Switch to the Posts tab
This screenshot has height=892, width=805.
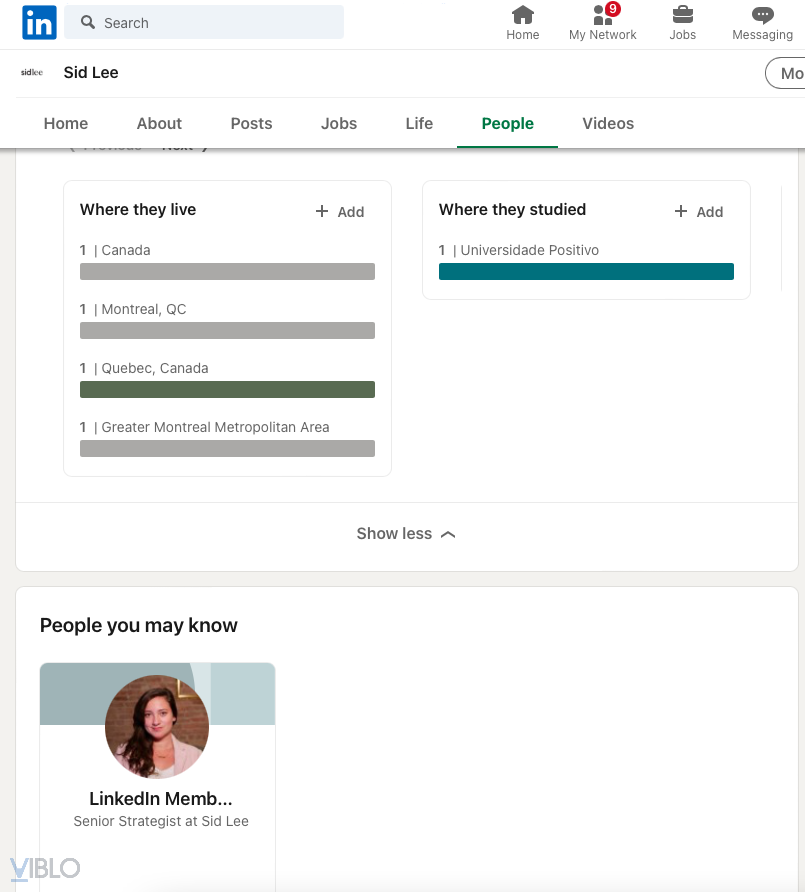tap(251, 124)
